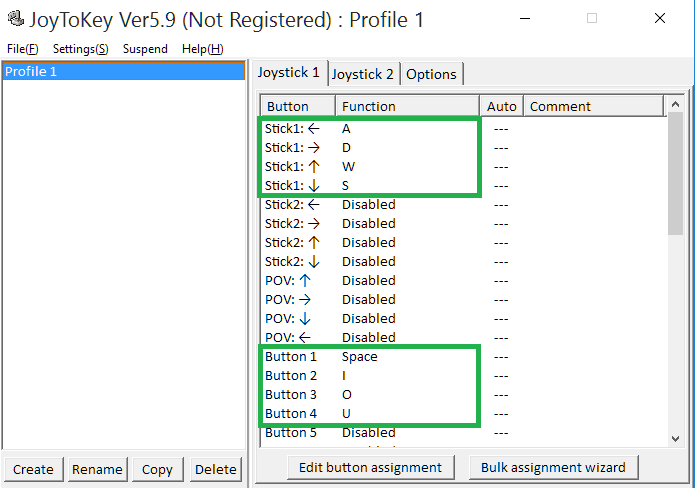The image size is (695, 488).
Task: Select the Button 1 row mapped to Space
Action: (x=463, y=357)
